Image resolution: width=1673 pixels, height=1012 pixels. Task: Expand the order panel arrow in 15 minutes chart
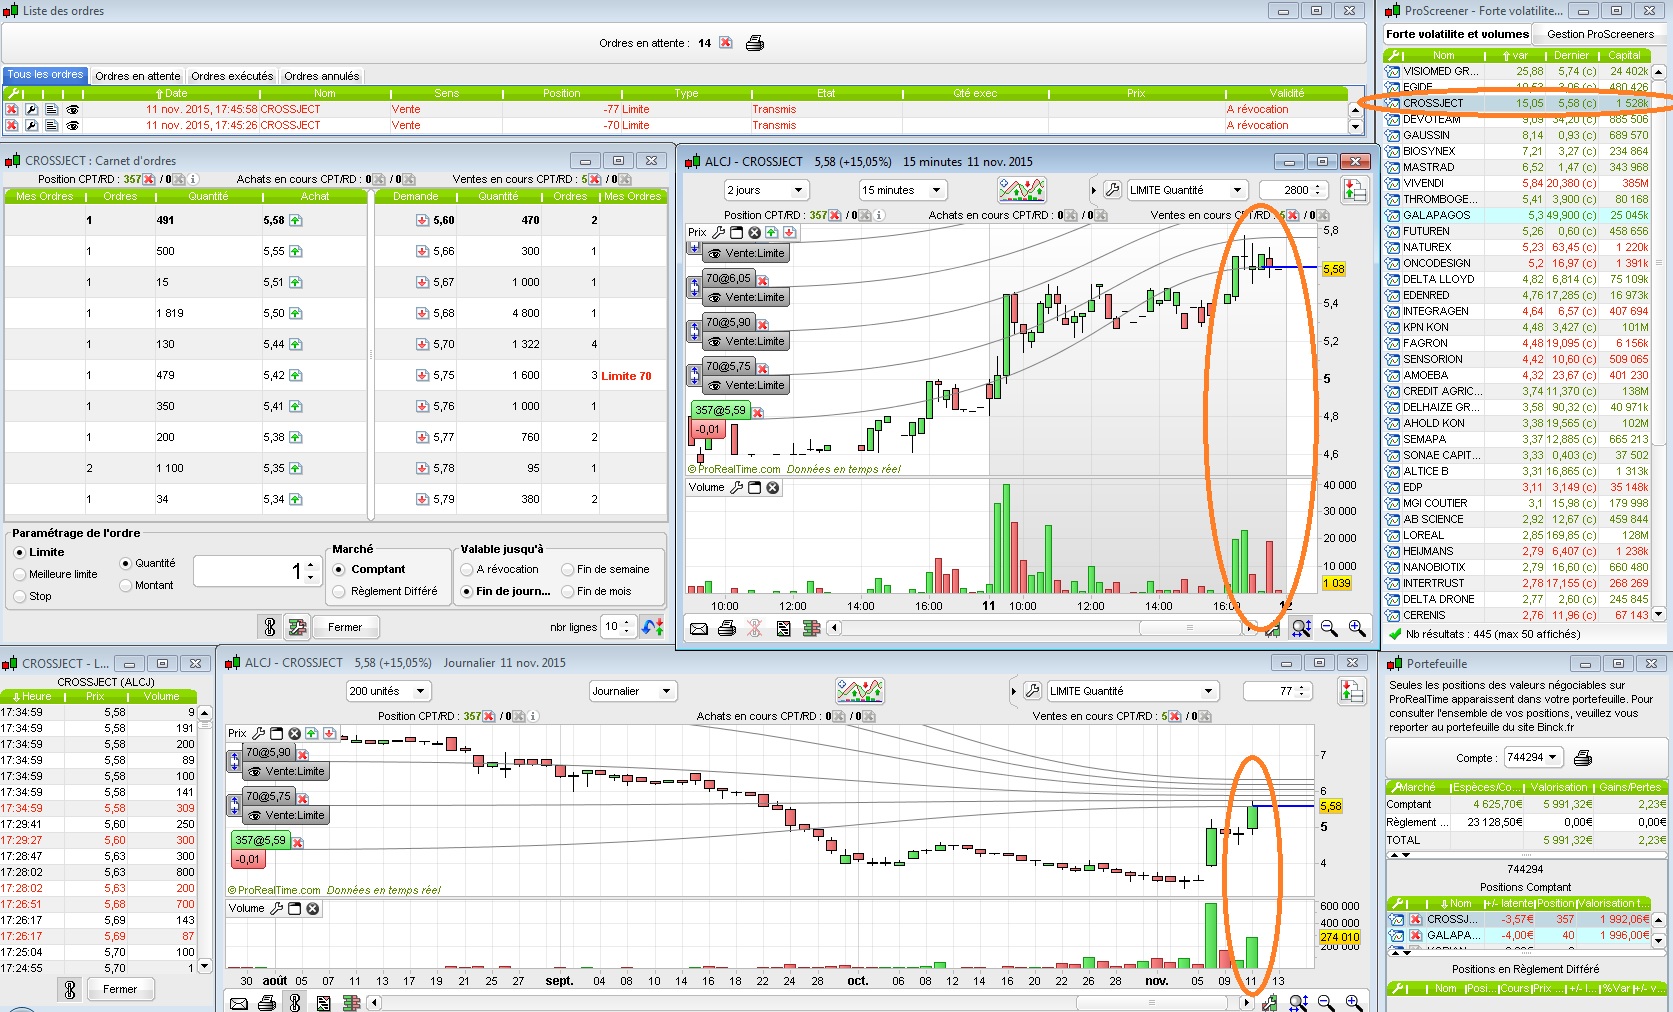[x=1094, y=190]
